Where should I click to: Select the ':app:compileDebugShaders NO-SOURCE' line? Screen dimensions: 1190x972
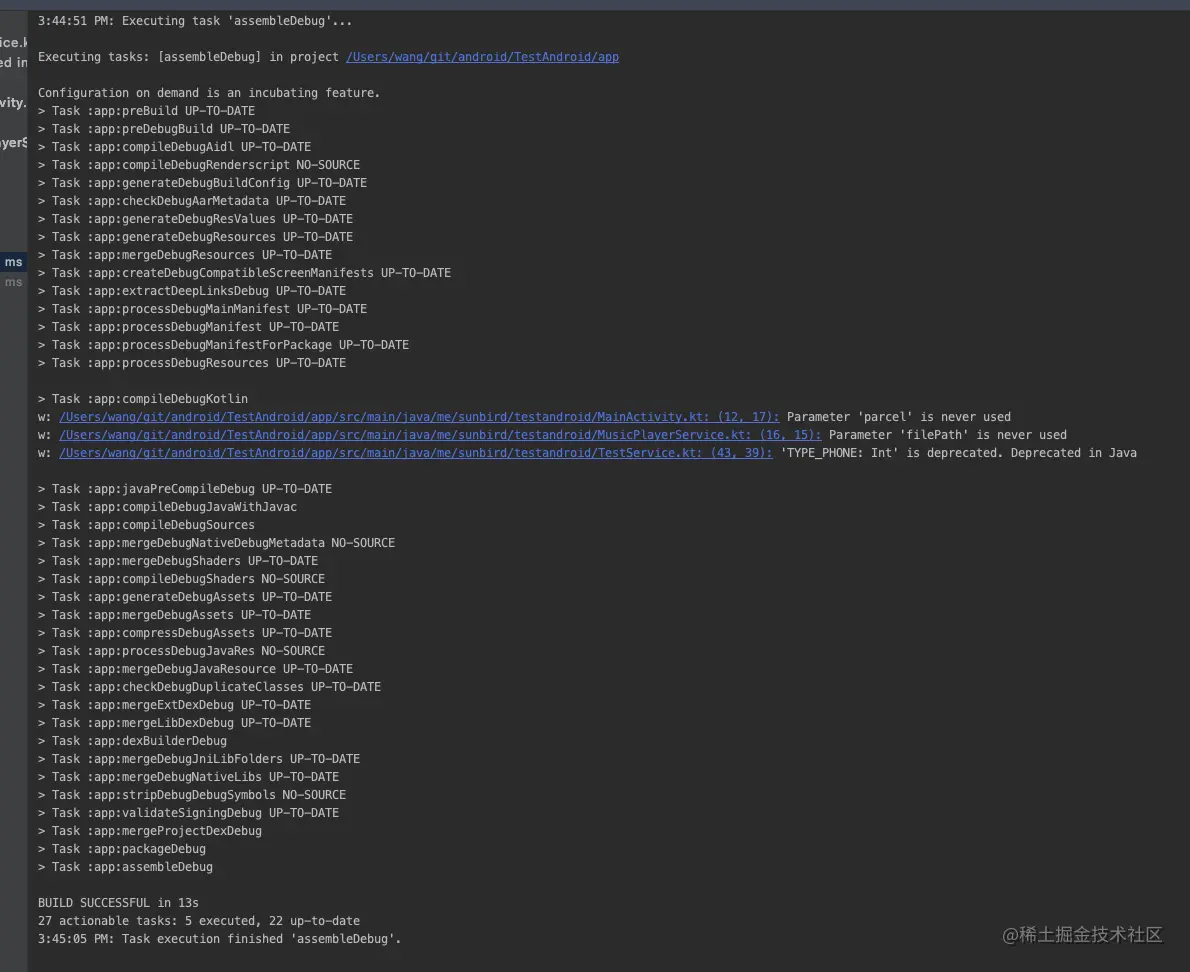(x=181, y=580)
